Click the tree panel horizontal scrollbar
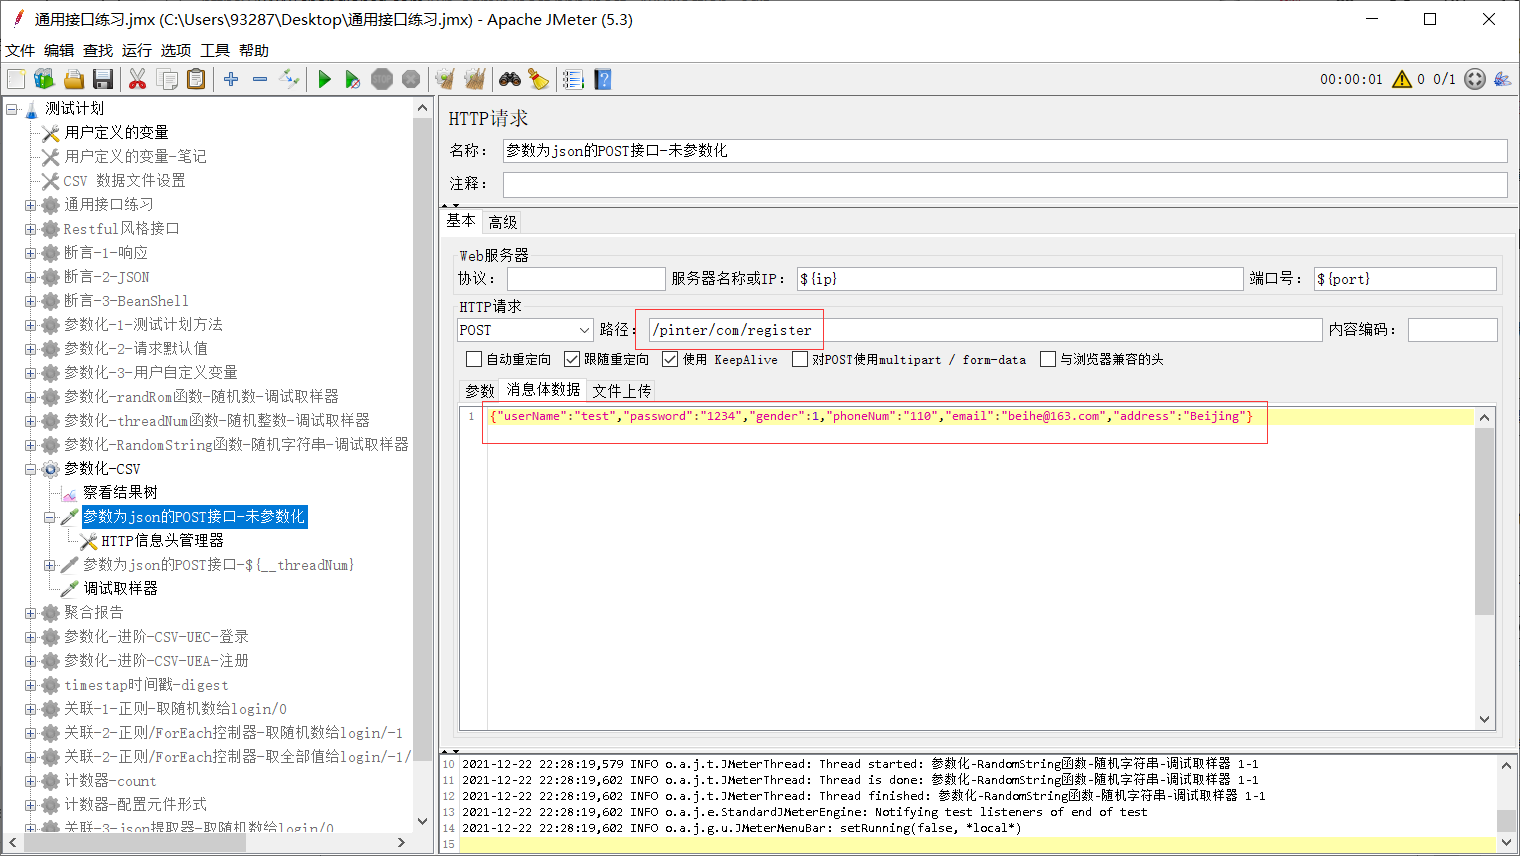1520x856 pixels. [135, 842]
